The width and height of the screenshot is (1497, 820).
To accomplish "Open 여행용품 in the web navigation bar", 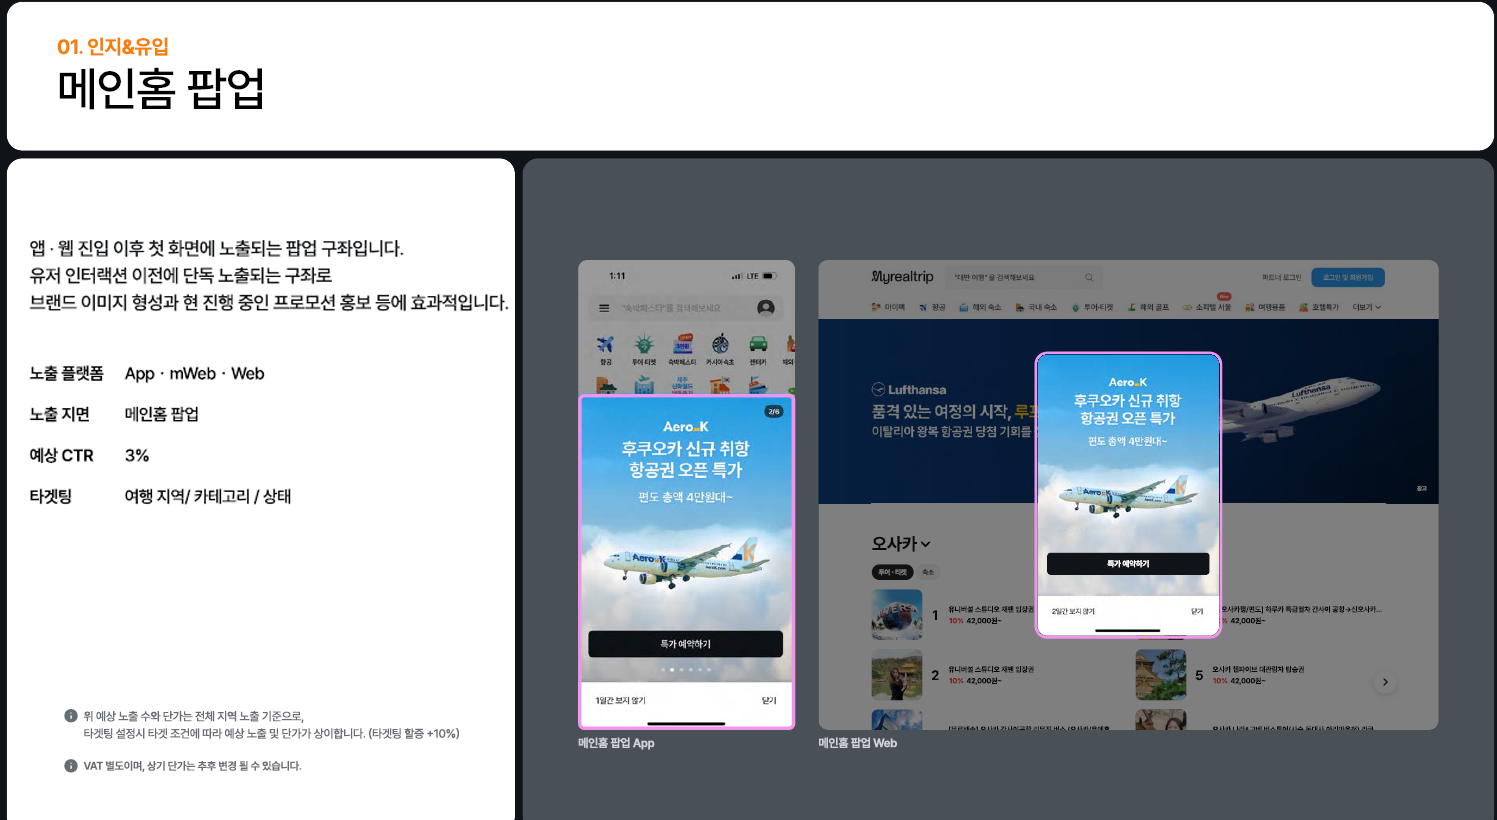I will point(1265,307).
